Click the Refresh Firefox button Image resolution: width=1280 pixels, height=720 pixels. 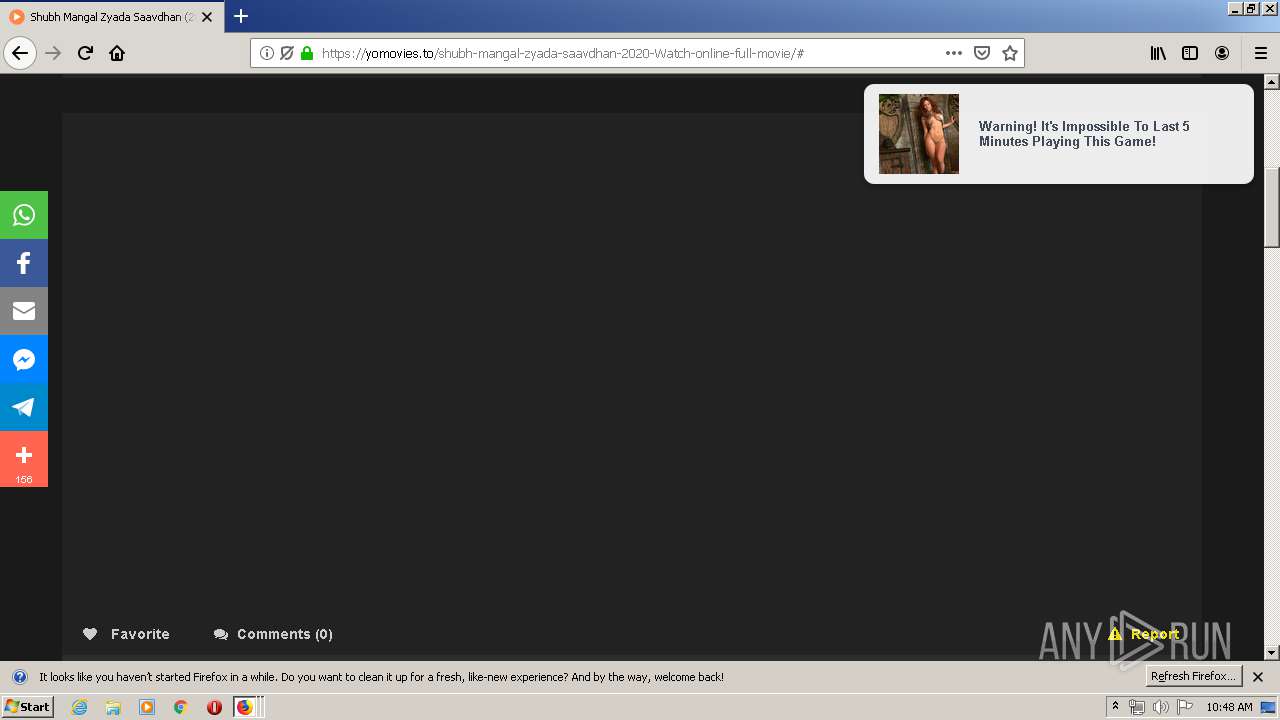[1193, 676]
